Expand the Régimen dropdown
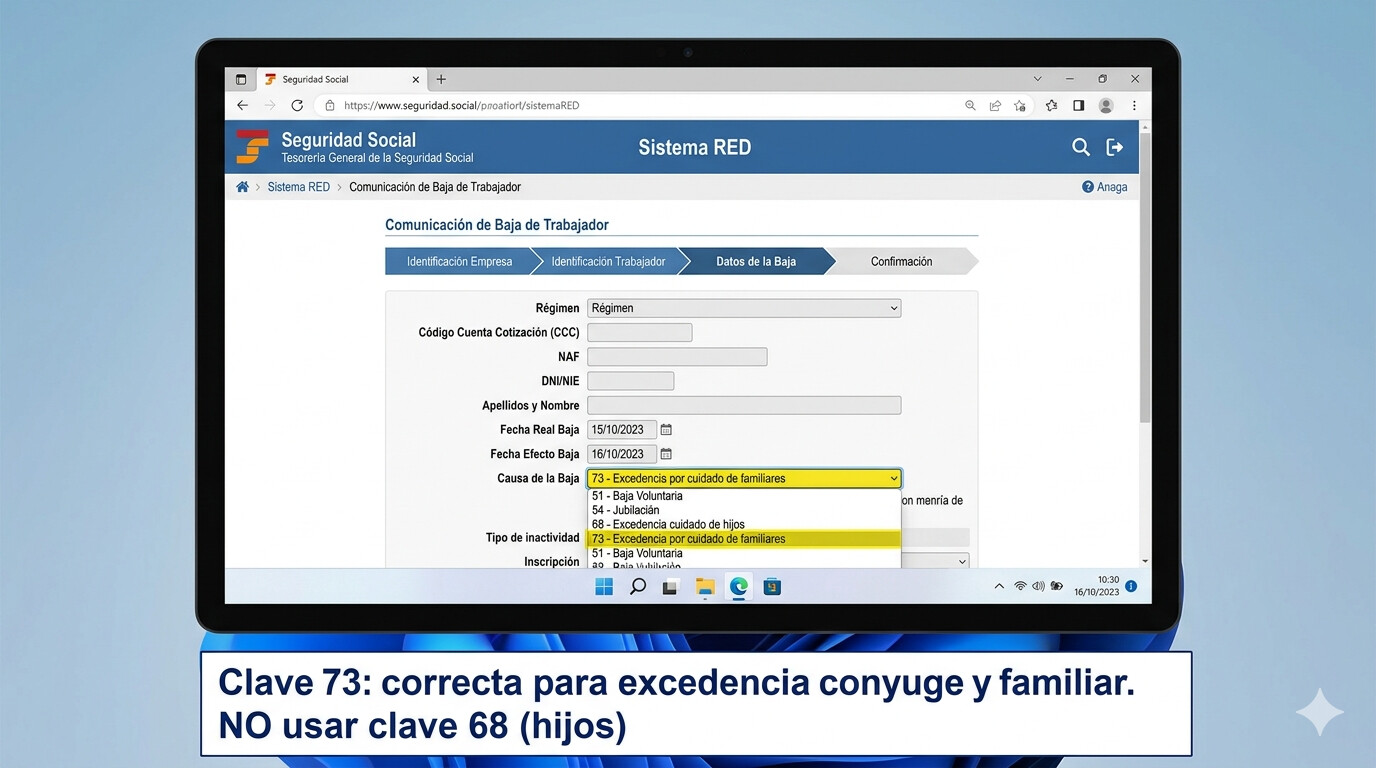This screenshot has width=1376, height=768. (744, 308)
